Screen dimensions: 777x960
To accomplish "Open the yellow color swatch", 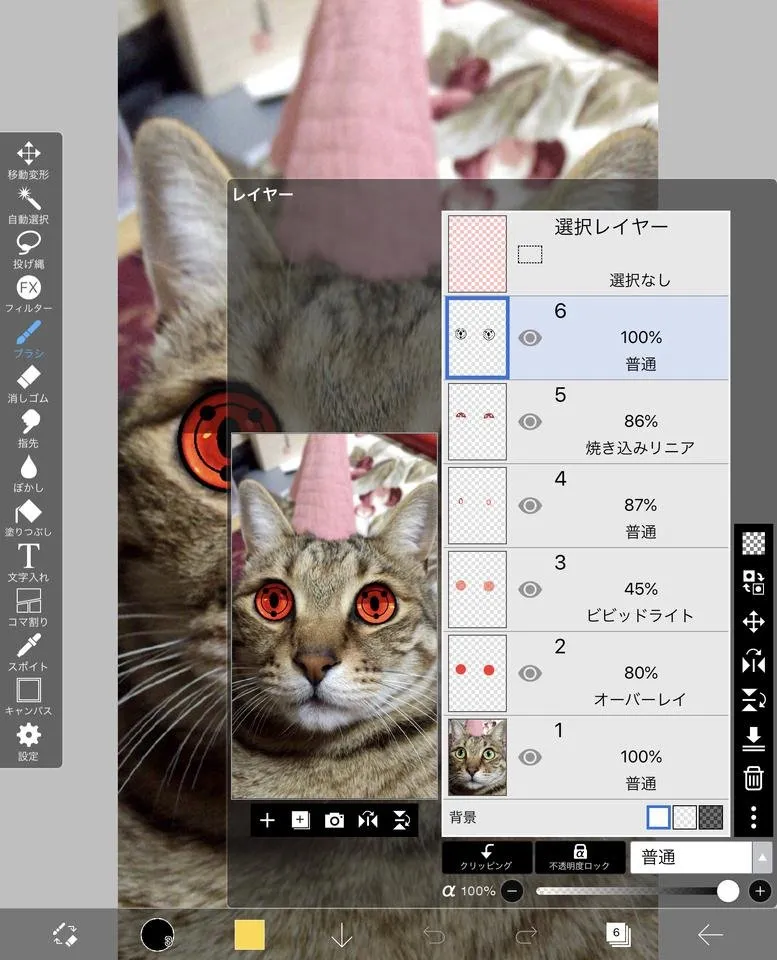I will 250,935.
